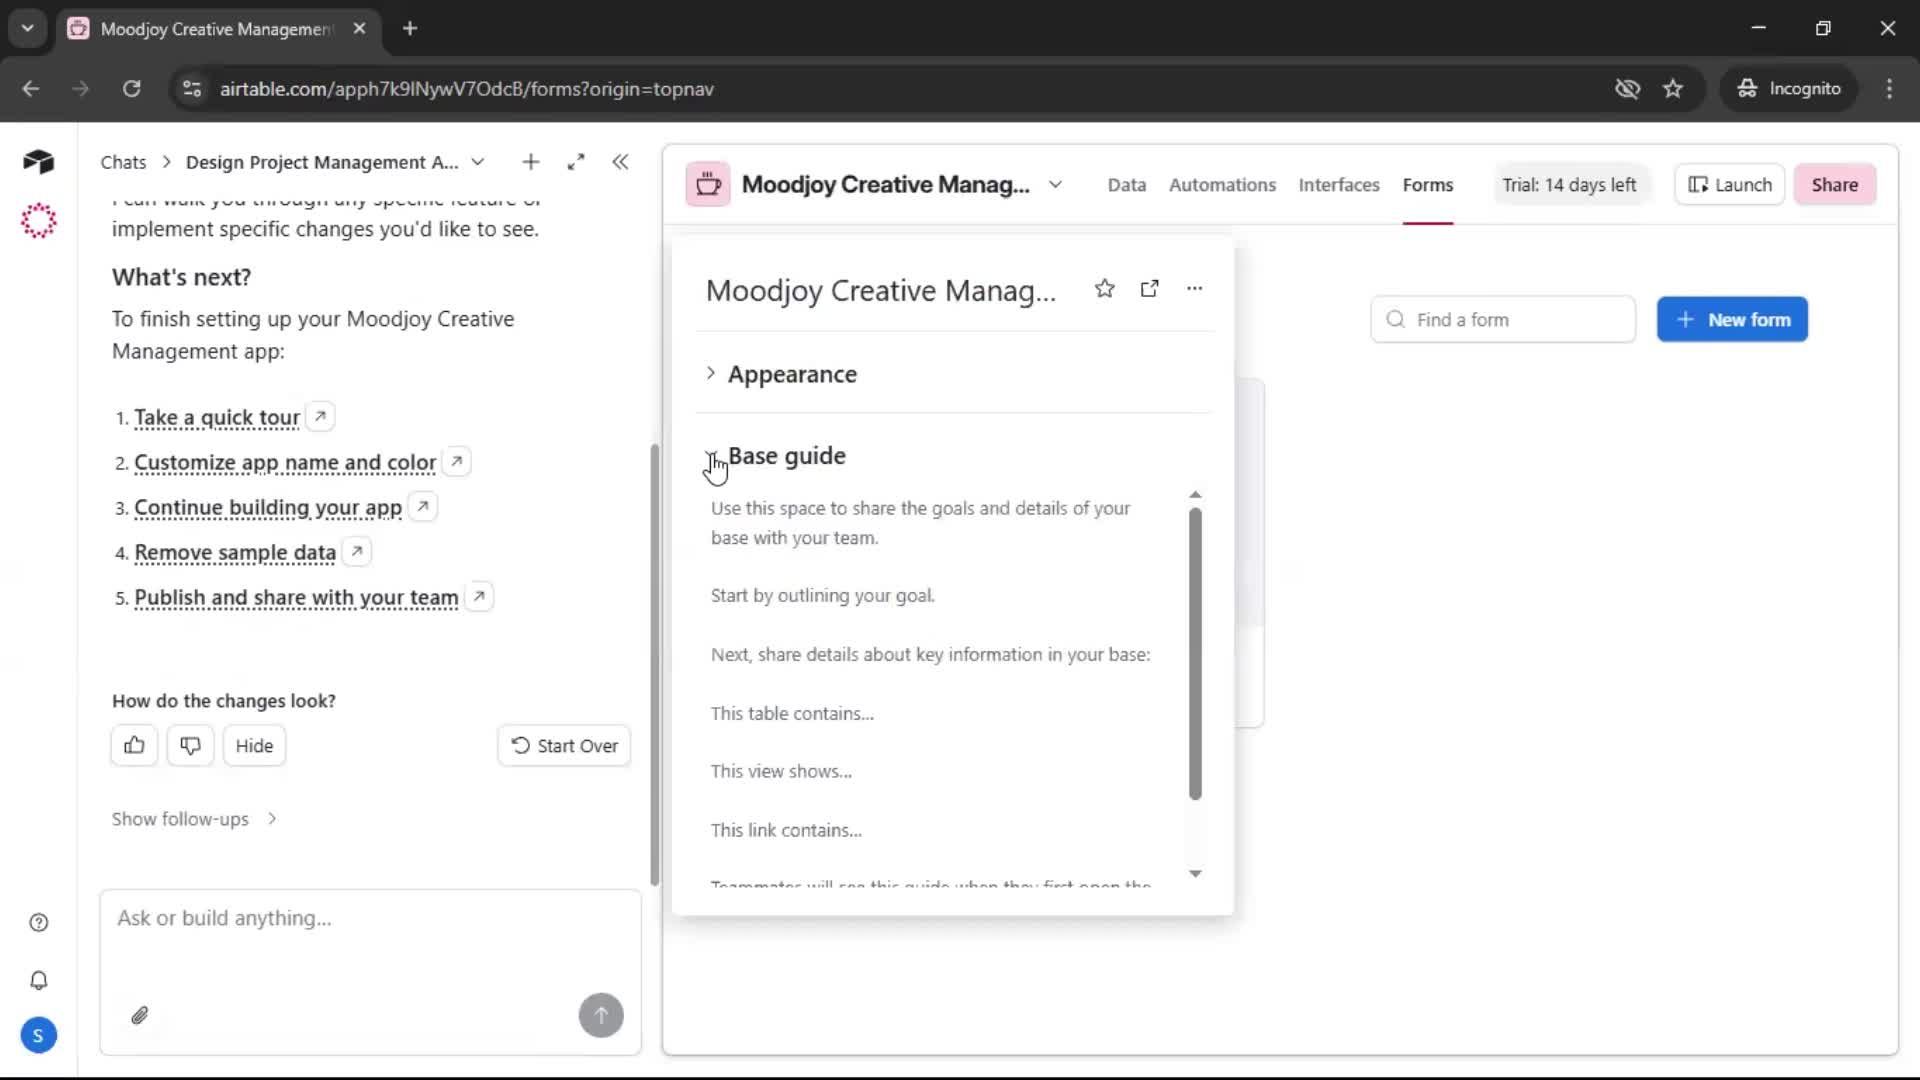
Task: Open the account avatar labeled S
Action: pos(38,1036)
